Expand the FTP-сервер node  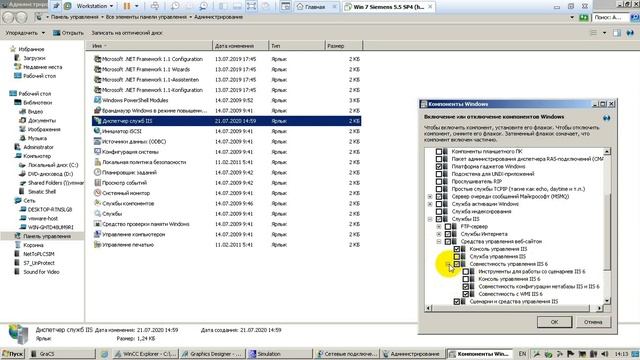[439, 227]
